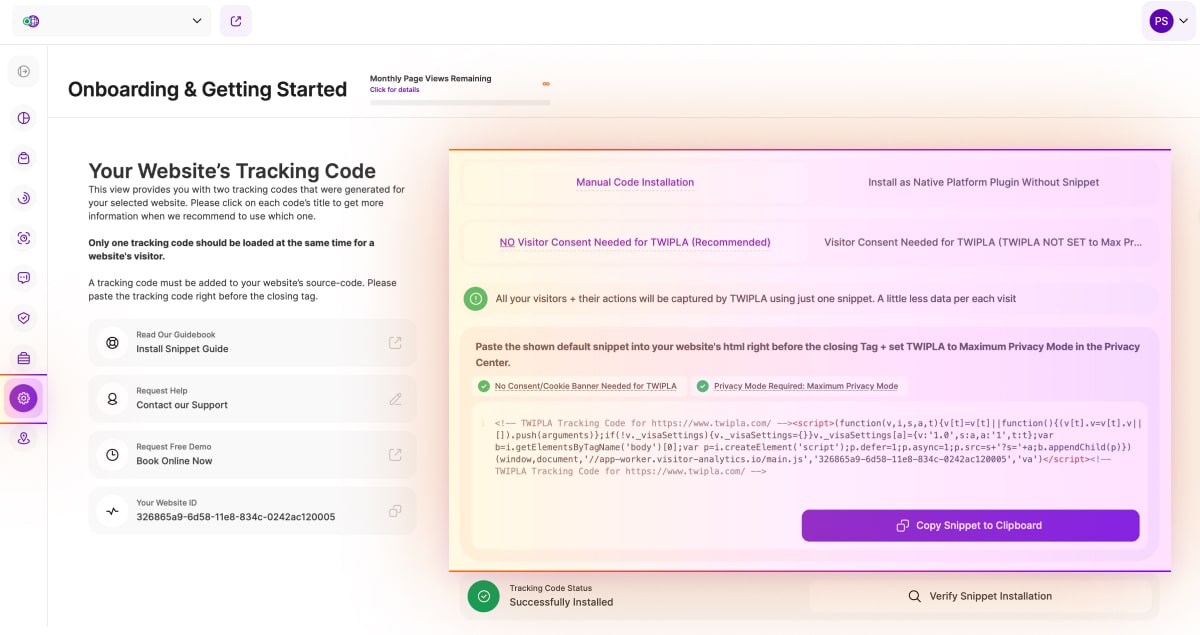
Task: Open website in new tab icon
Action: 236,21
